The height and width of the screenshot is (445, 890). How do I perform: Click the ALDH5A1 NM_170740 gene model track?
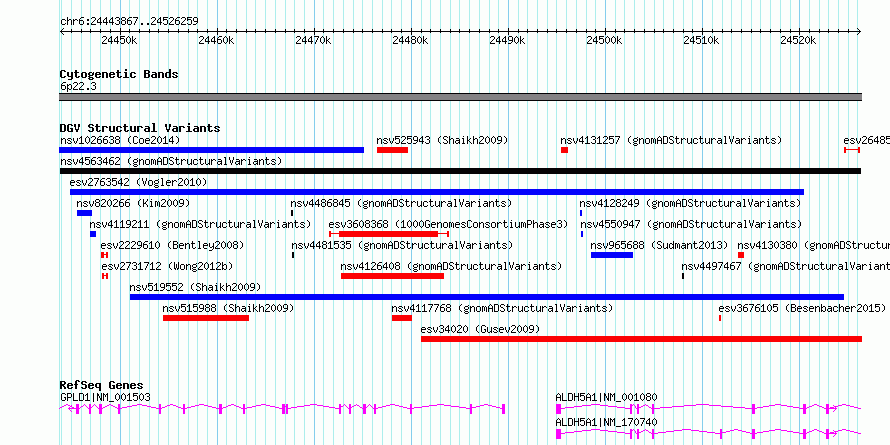pos(708,433)
